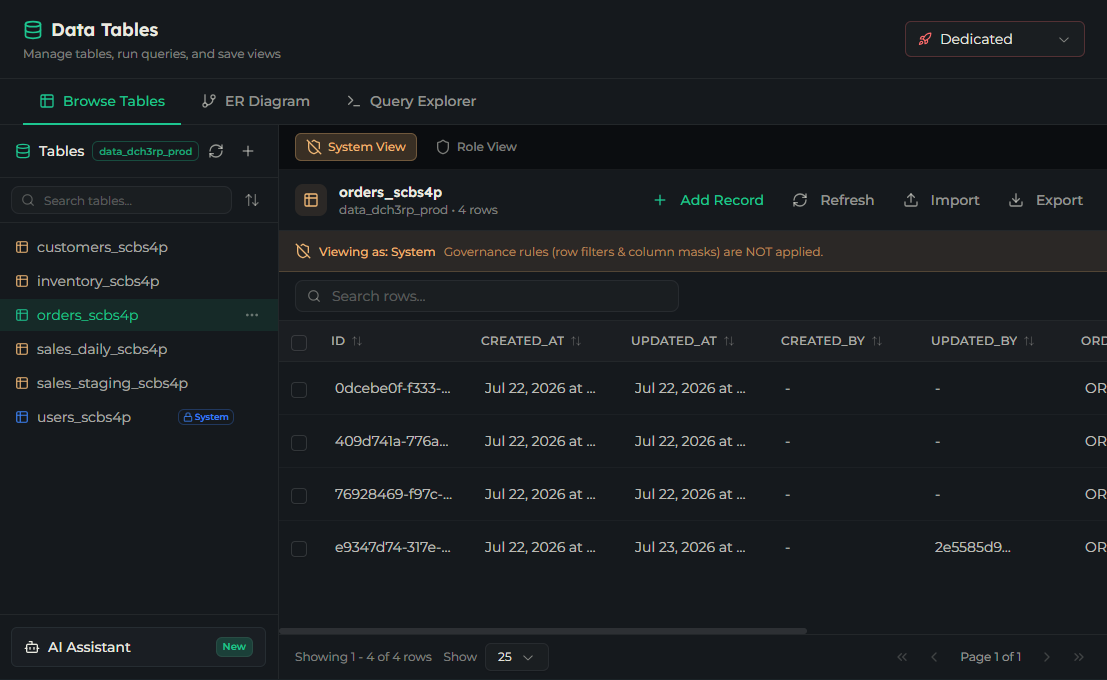
Task: Click the Data Tables database icon in the header
Action: pyautogui.click(x=32, y=30)
